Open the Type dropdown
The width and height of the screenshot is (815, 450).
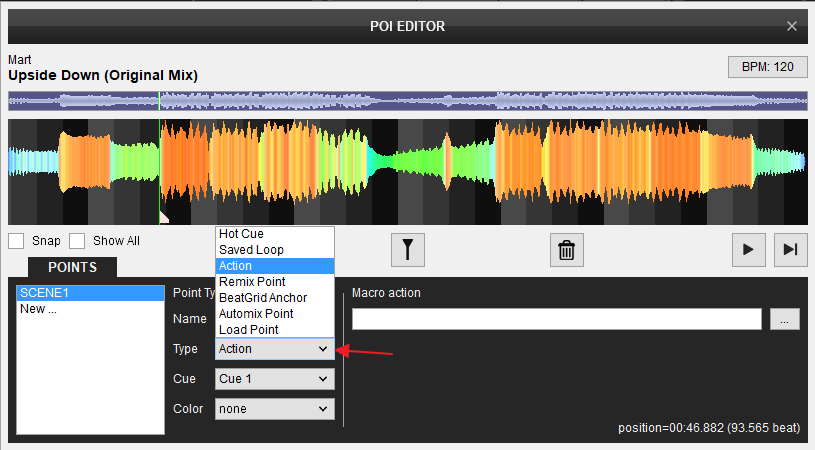pyautogui.click(x=274, y=349)
